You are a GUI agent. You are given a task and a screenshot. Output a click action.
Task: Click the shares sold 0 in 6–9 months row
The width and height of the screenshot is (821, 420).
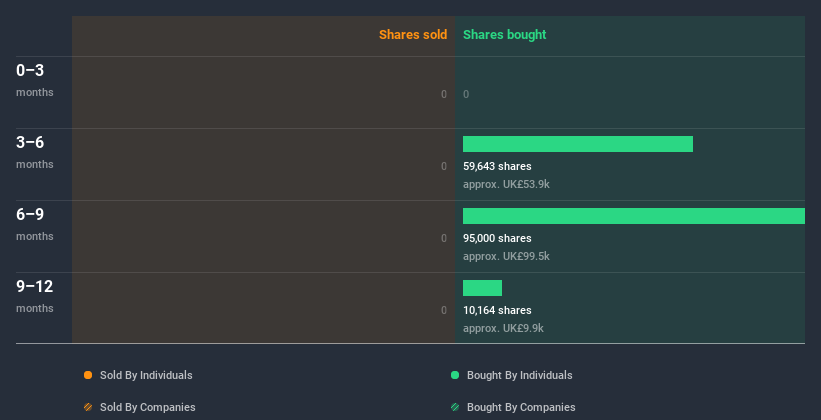pyautogui.click(x=444, y=238)
